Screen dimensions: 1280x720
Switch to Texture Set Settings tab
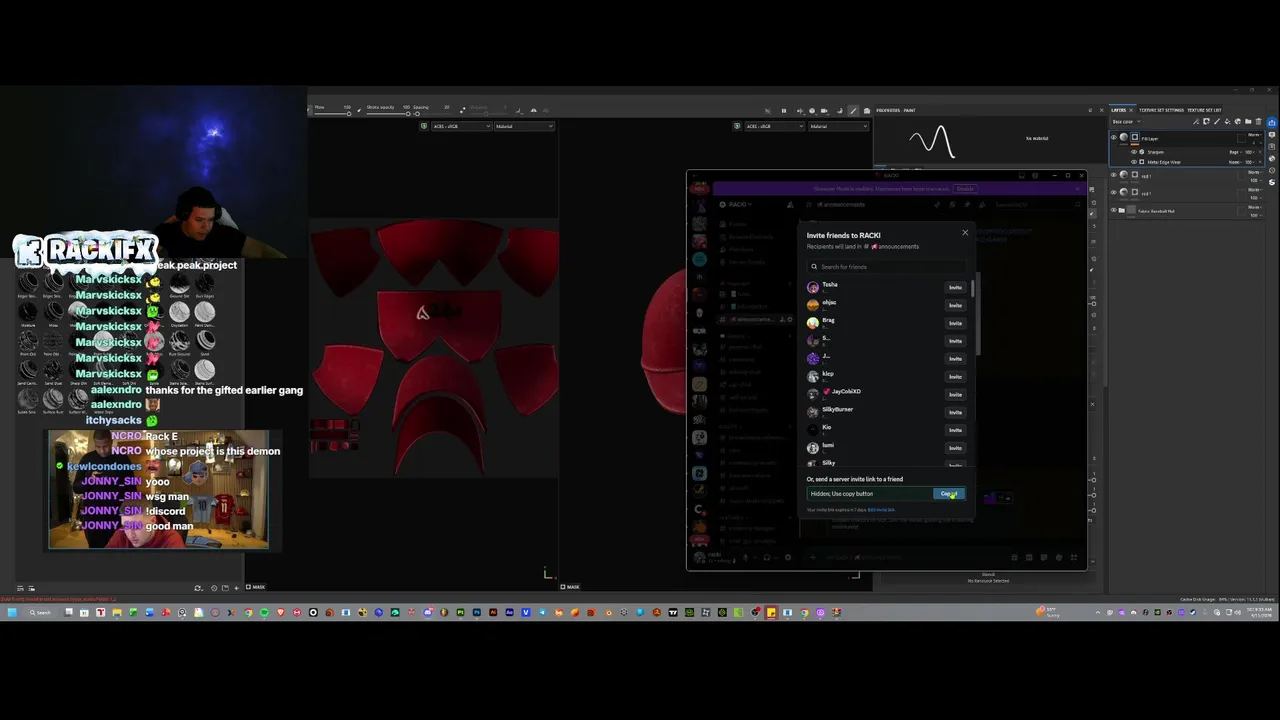pyautogui.click(x=1162, y=110)
